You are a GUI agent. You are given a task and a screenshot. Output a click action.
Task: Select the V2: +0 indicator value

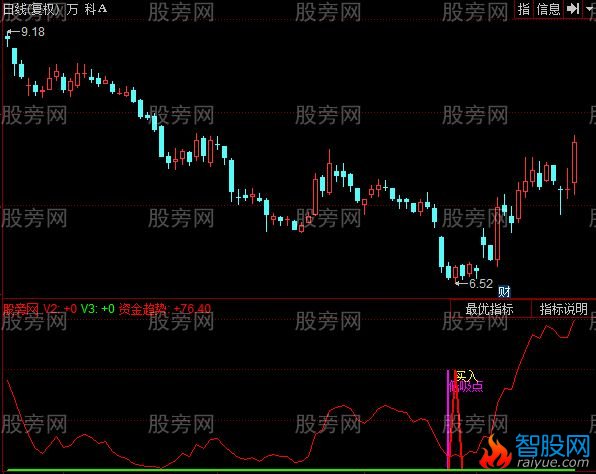pos(60,309)
